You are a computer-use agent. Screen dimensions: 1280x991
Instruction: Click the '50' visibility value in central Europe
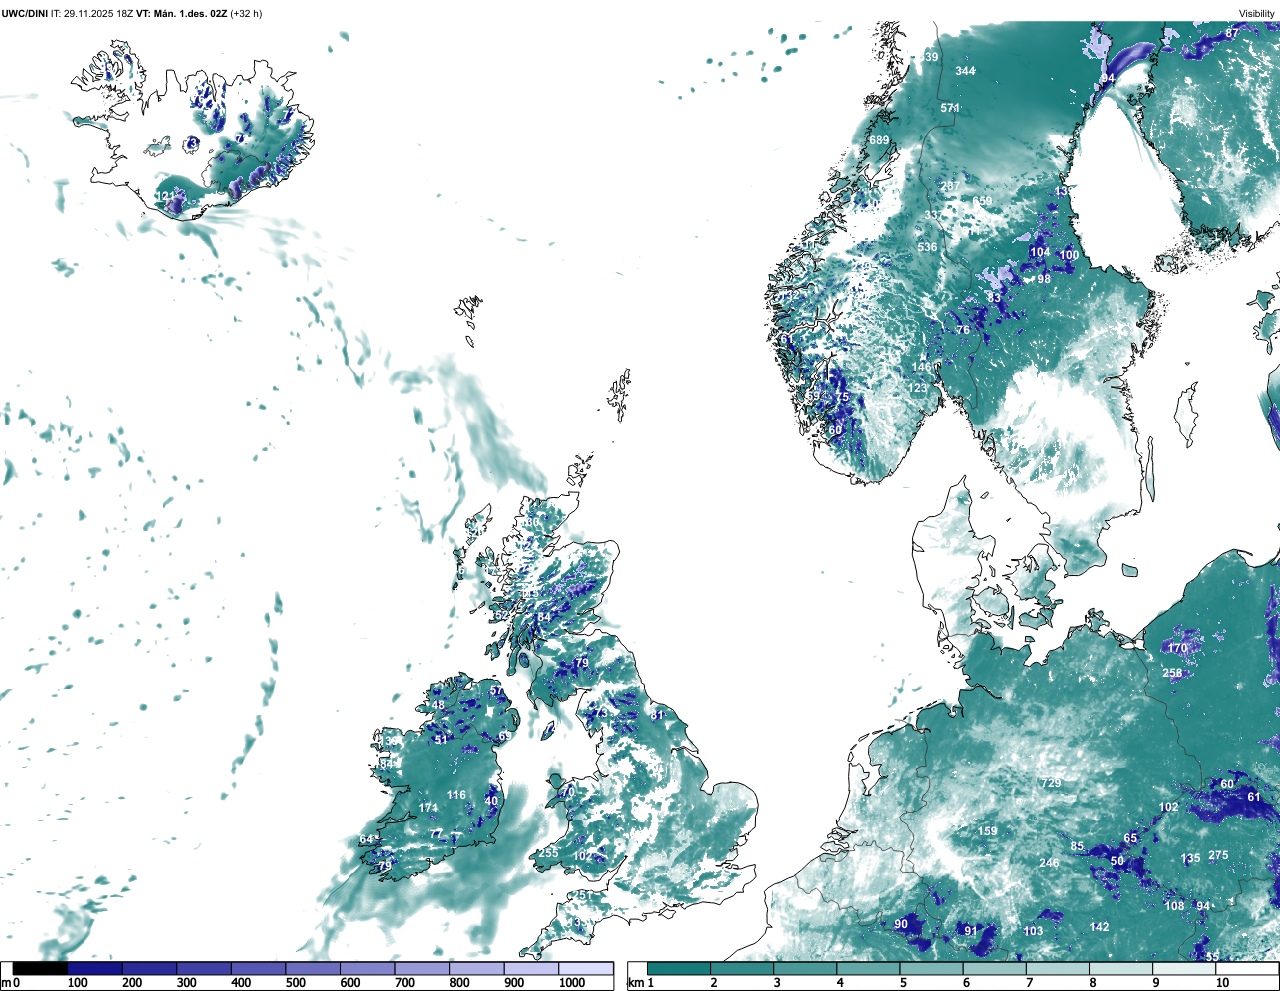(1117, 860)
